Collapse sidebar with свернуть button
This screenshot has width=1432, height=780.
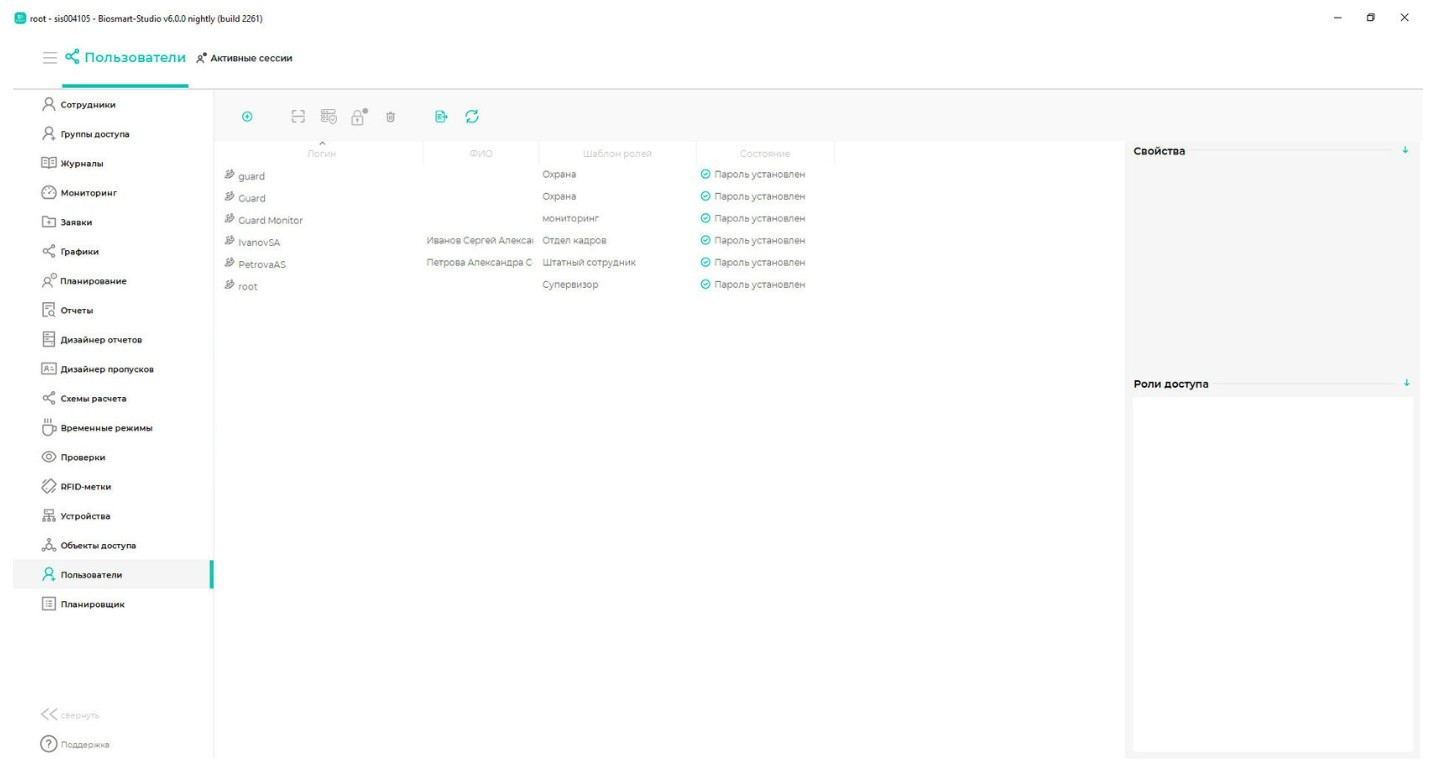[x=70, y=715]
